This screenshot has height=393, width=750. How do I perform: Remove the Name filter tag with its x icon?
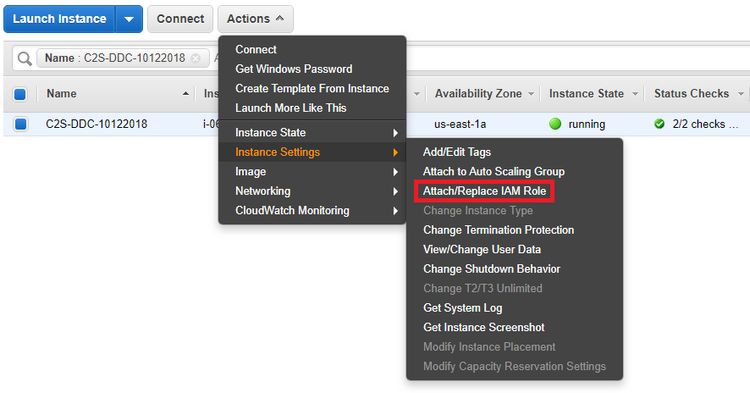point(196,58)
